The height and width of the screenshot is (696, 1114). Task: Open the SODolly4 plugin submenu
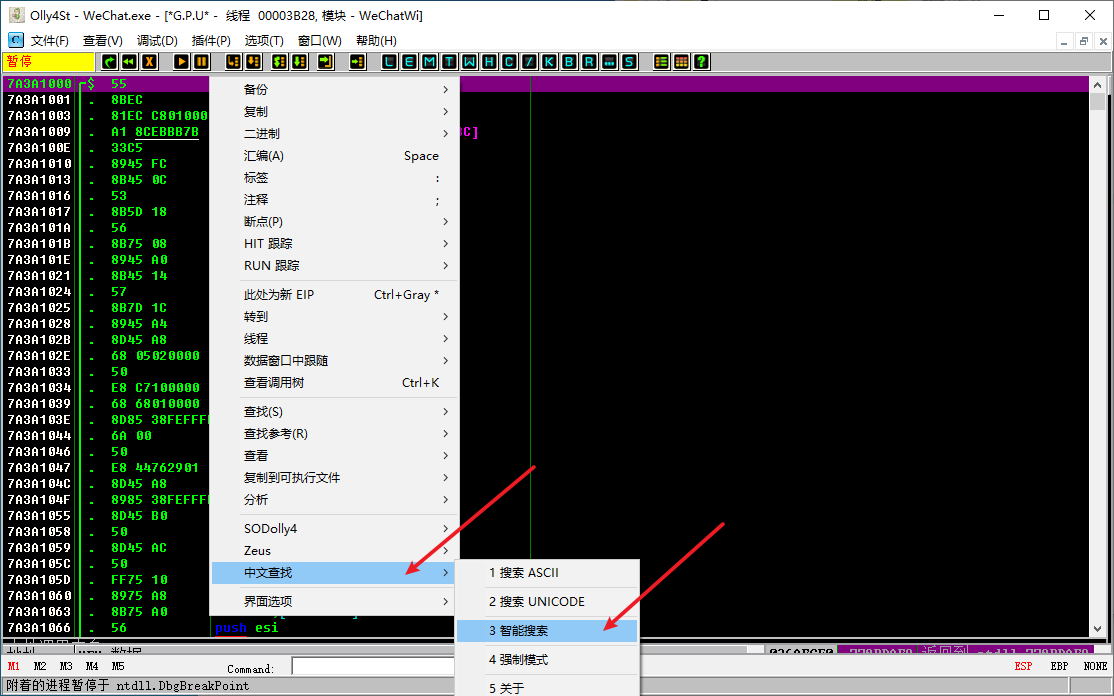click(x=333, y=529)
